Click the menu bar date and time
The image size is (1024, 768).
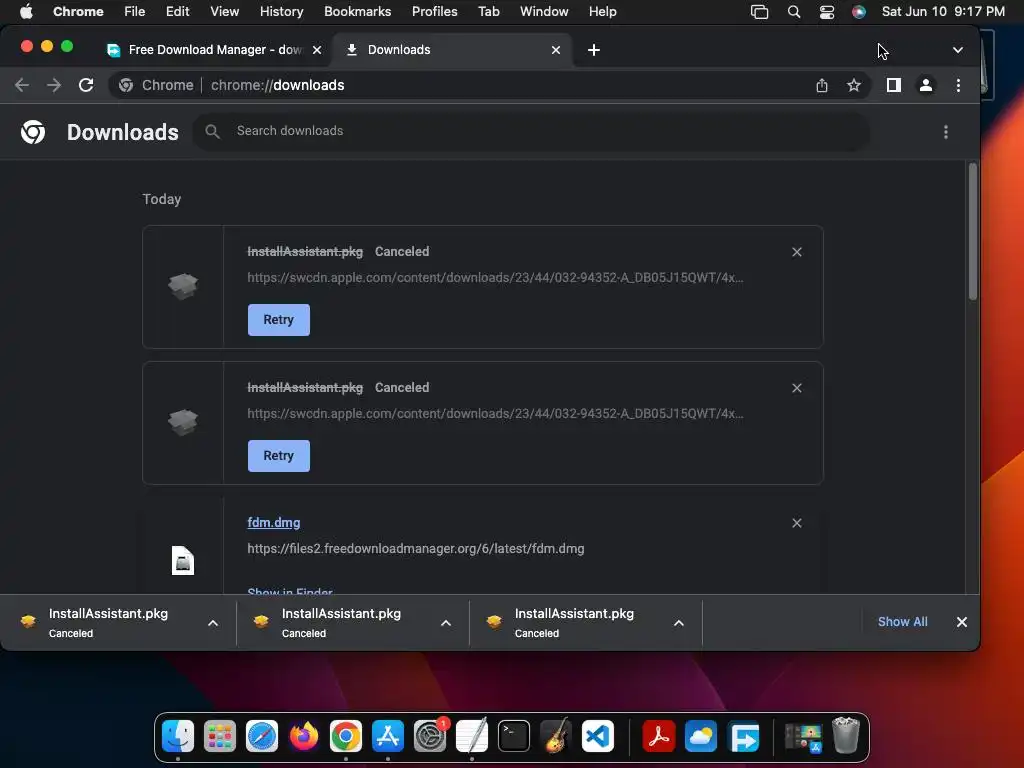coord(943,11)
